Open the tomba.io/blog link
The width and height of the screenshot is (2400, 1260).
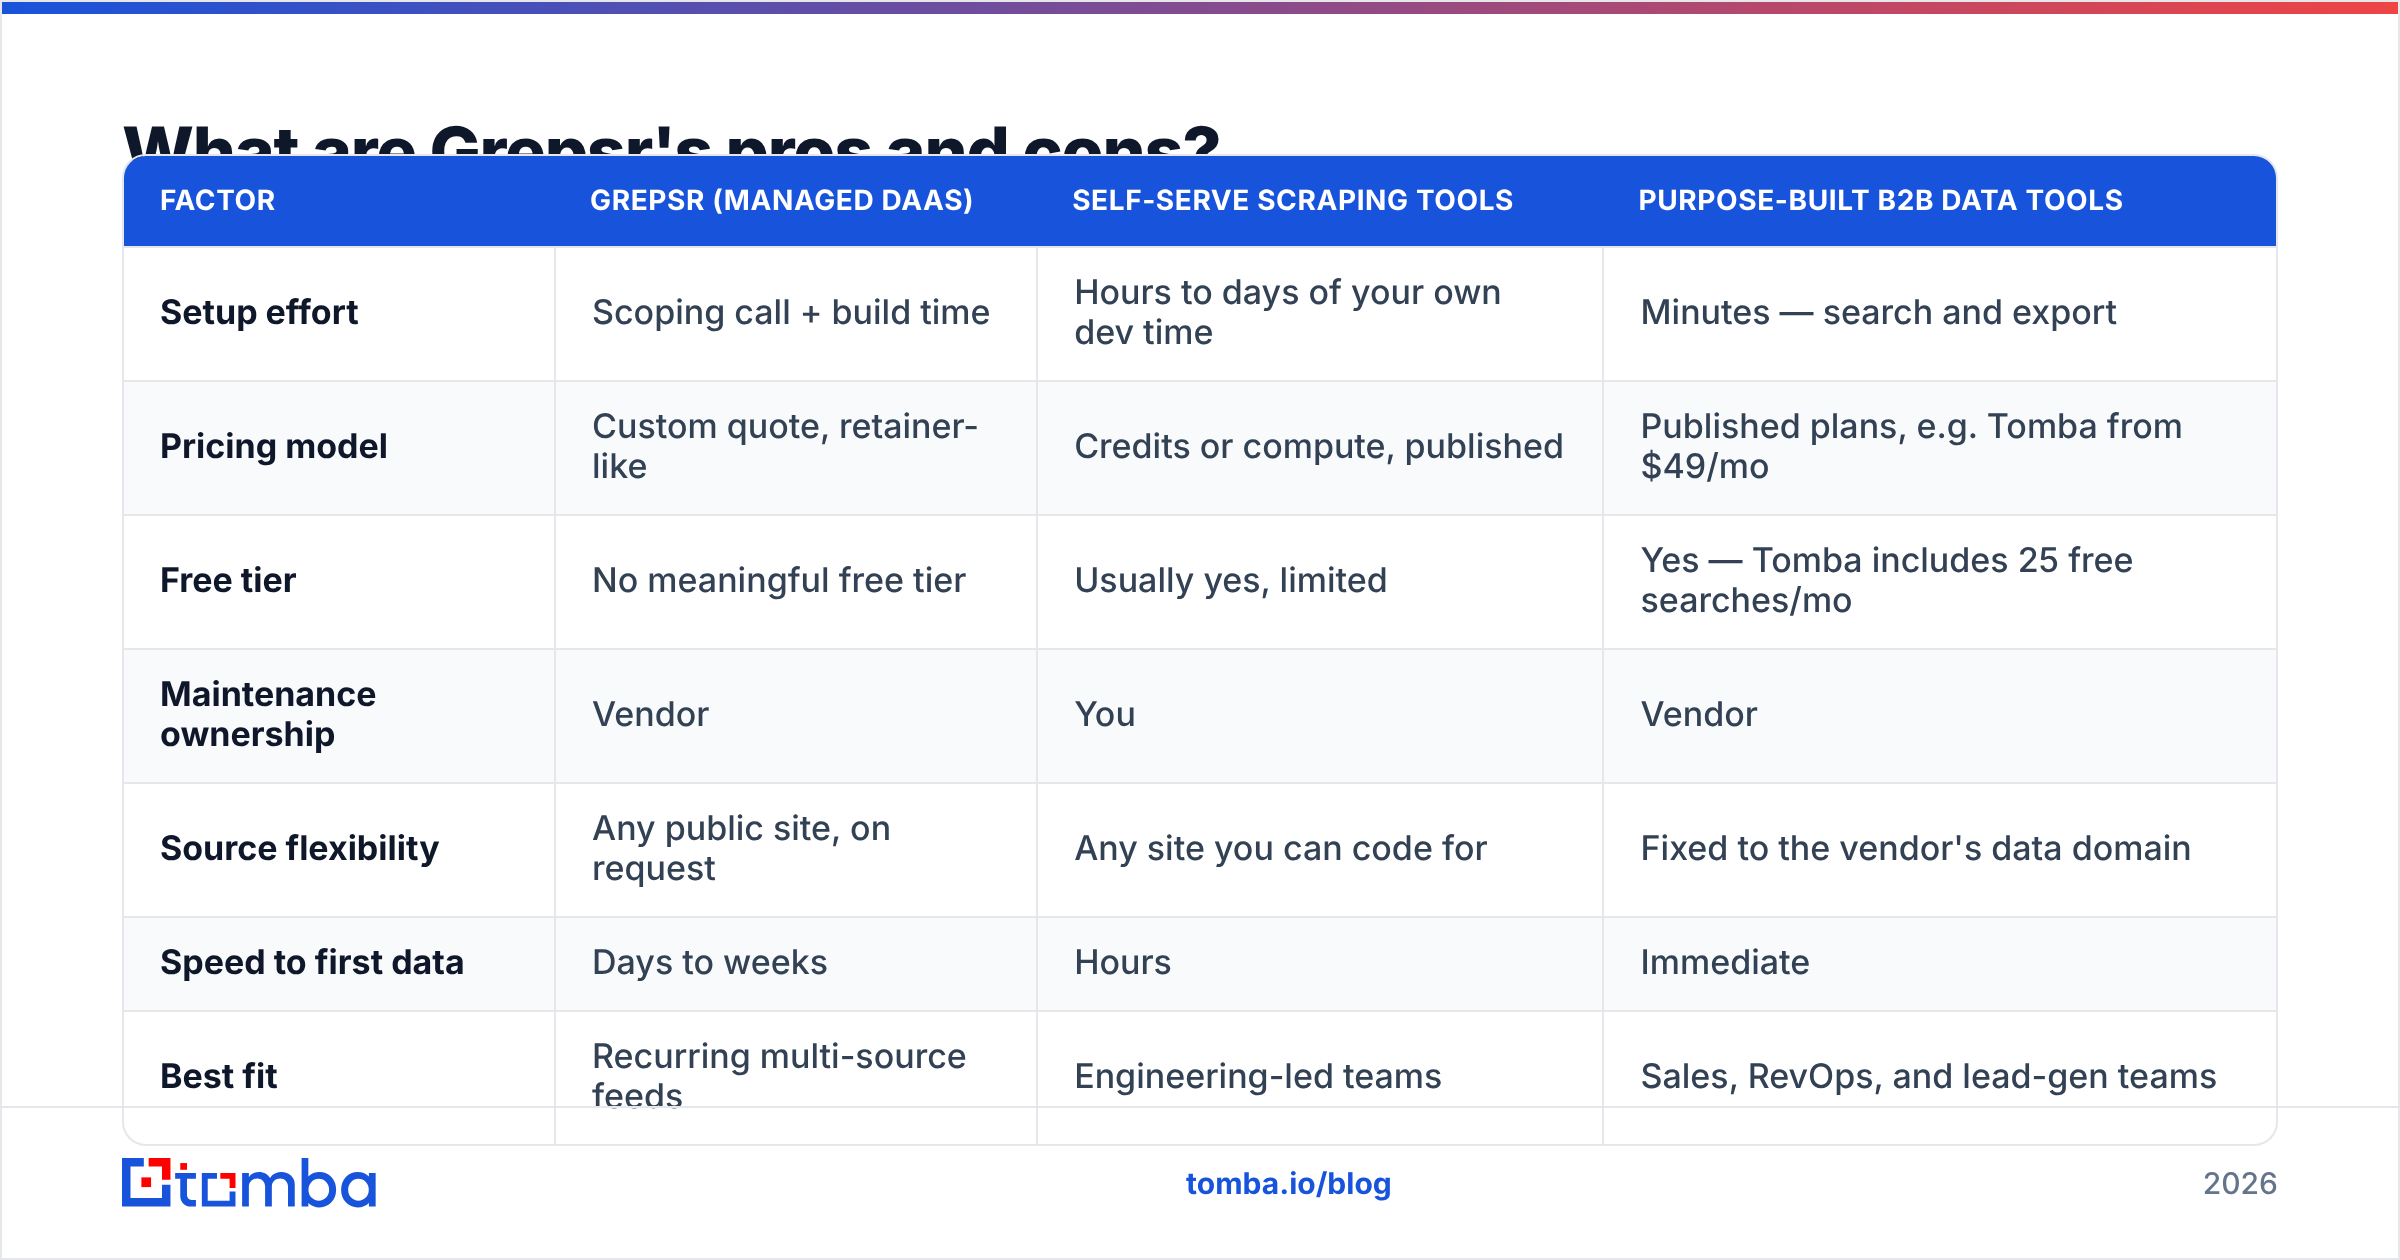click(x=1288, y=1184)
